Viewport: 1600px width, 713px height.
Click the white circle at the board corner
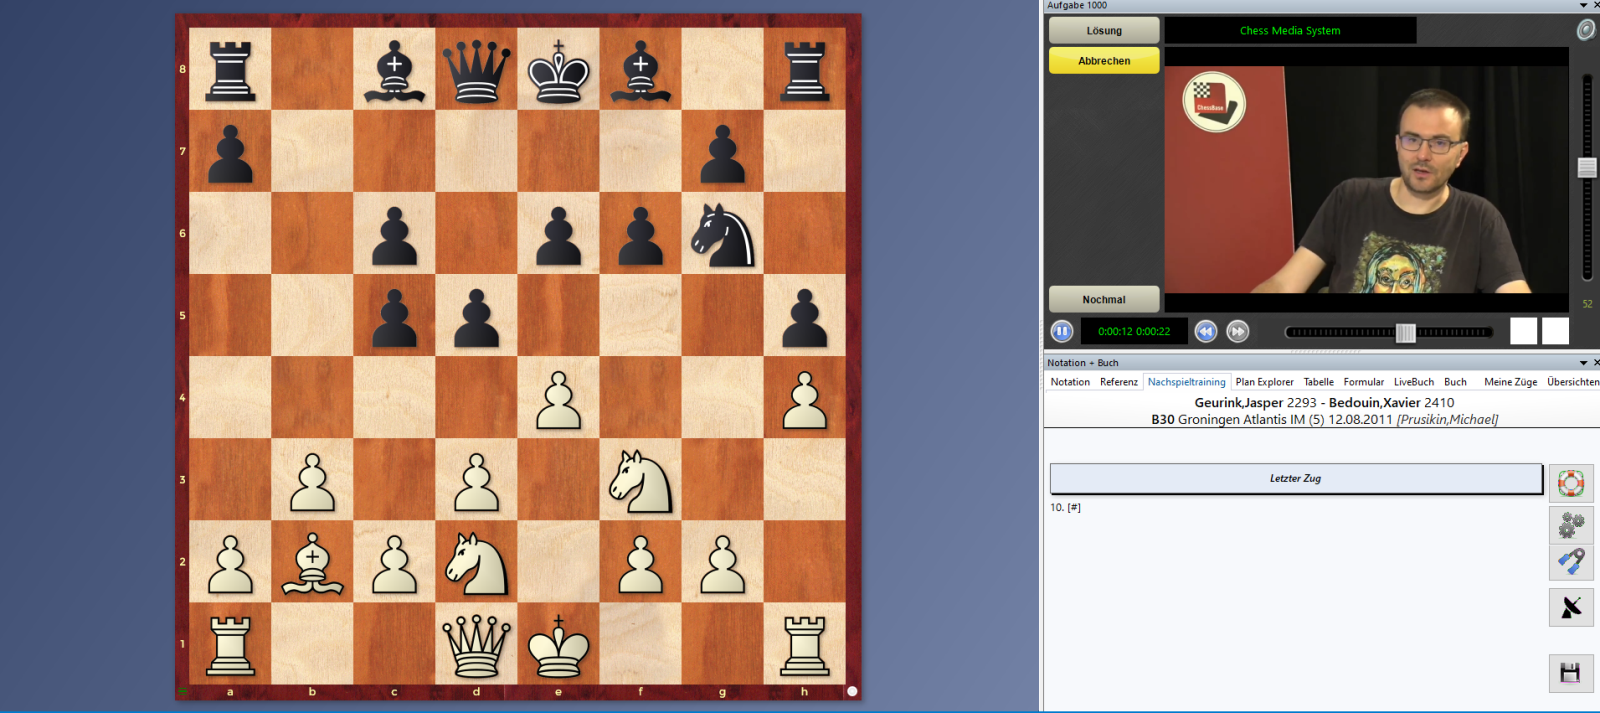852,691
